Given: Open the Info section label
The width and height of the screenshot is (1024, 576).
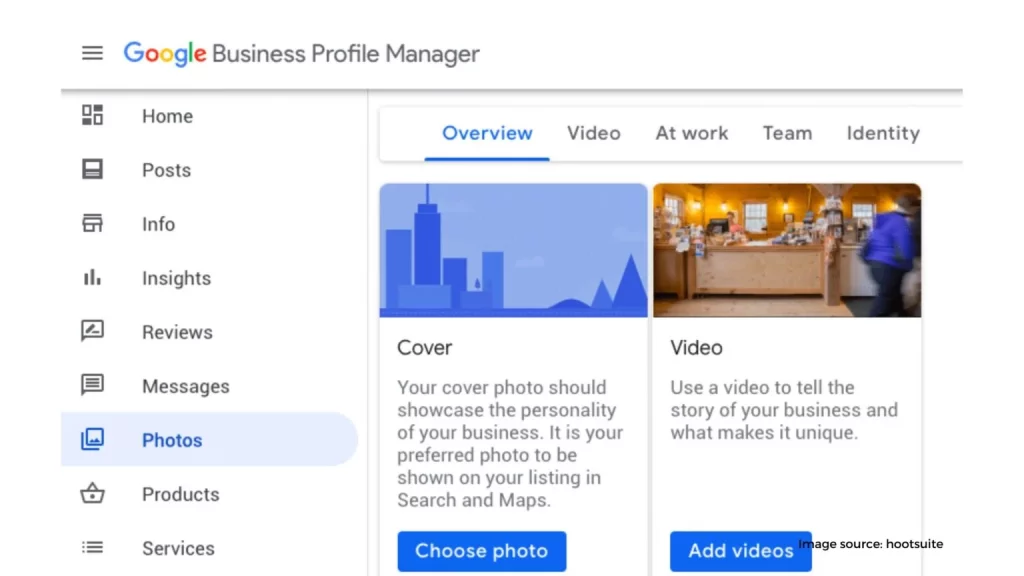Looking at the screenshot, I should click(x=159, y=225).
